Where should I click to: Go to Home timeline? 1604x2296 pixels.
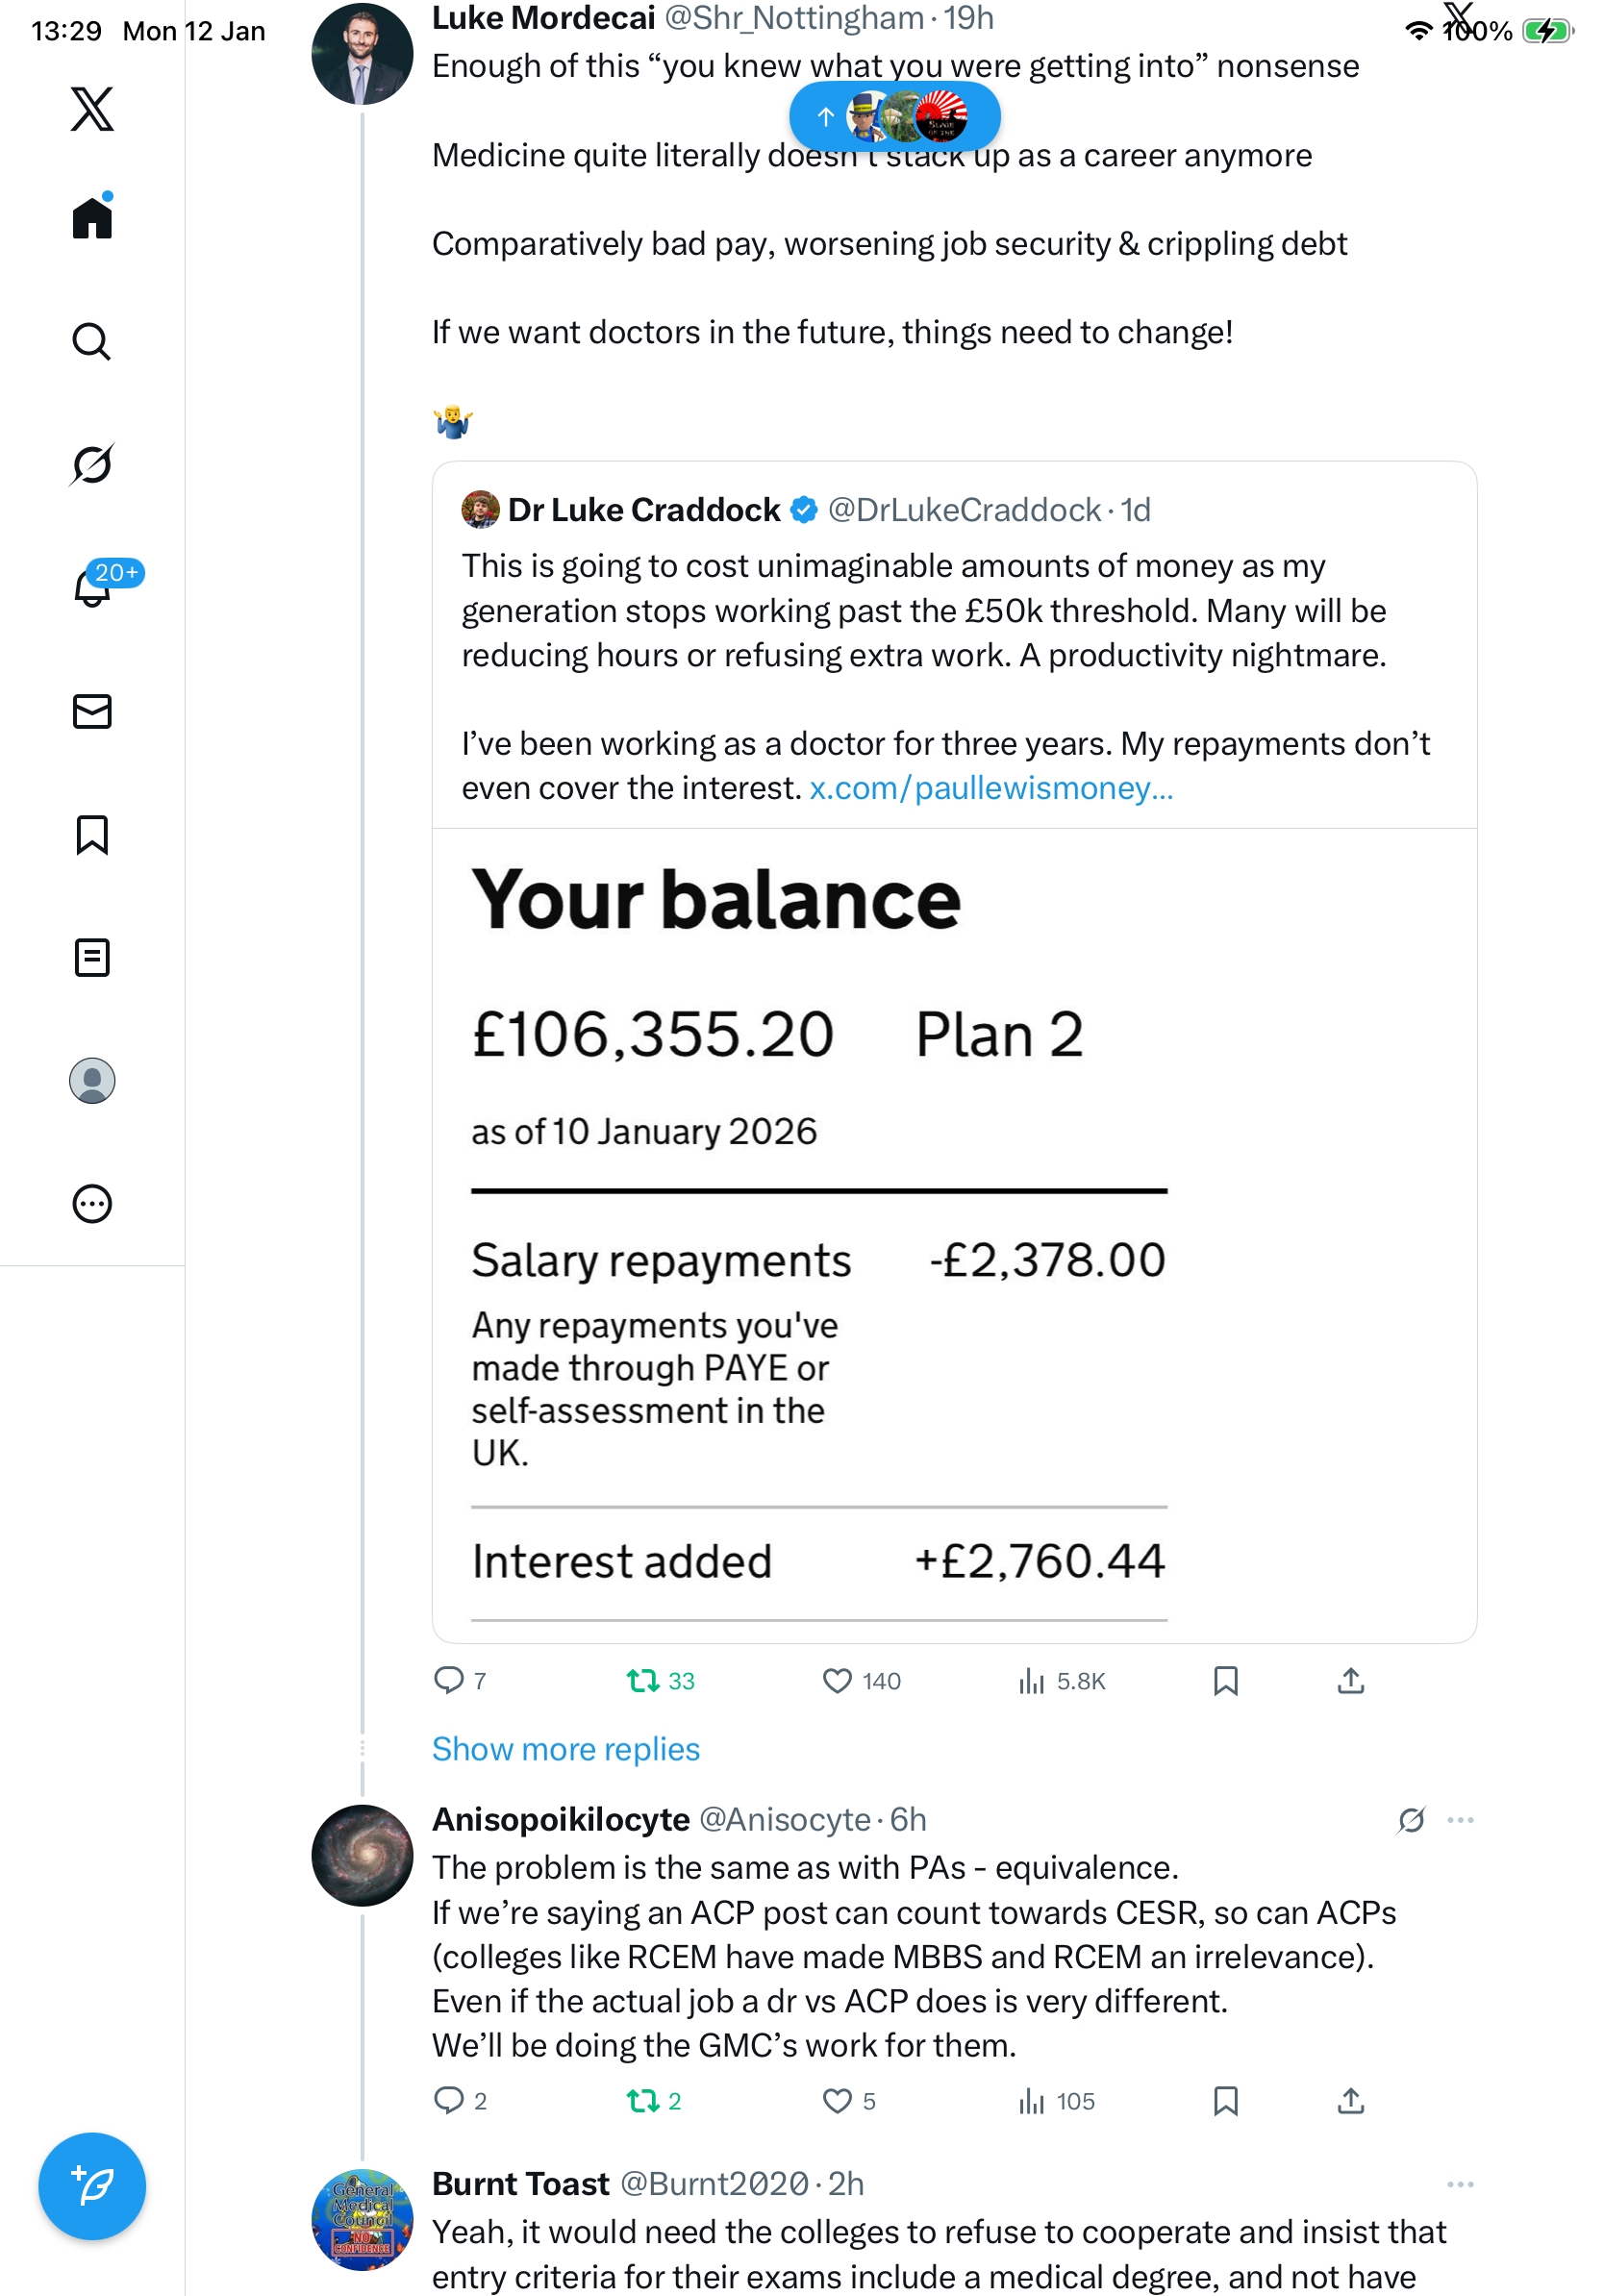pos(92,218)
